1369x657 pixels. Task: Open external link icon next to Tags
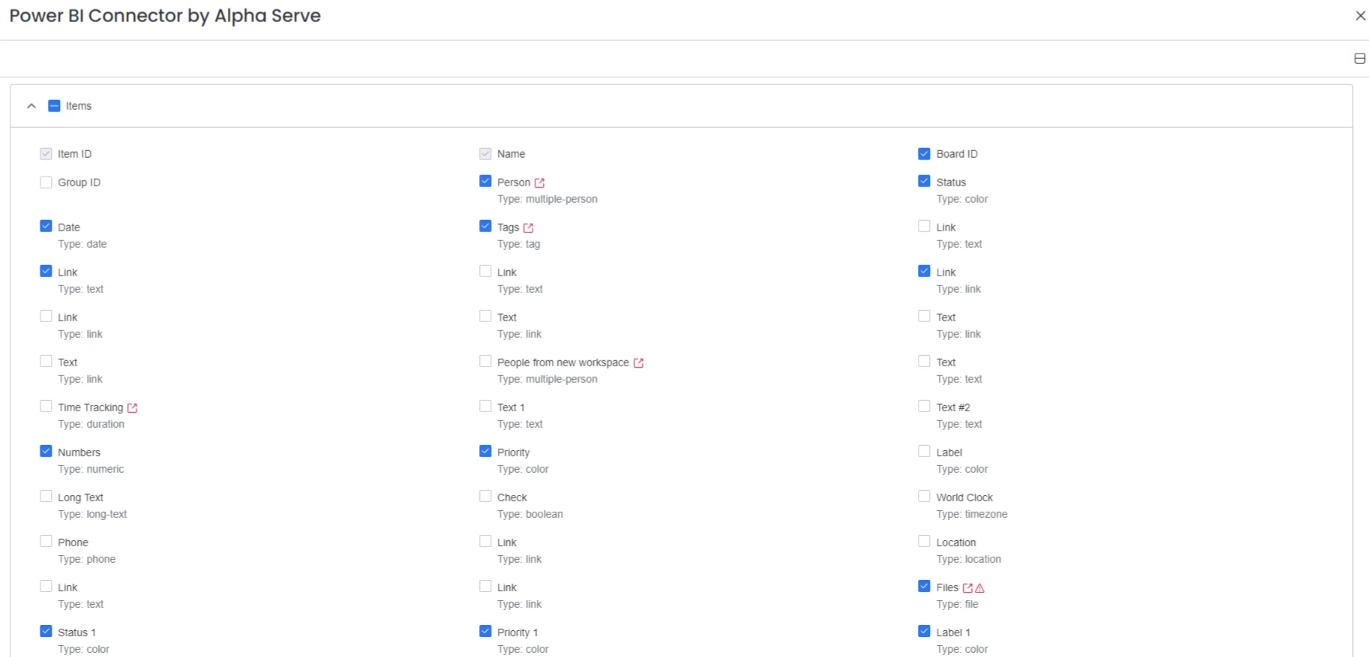(529, 228)
